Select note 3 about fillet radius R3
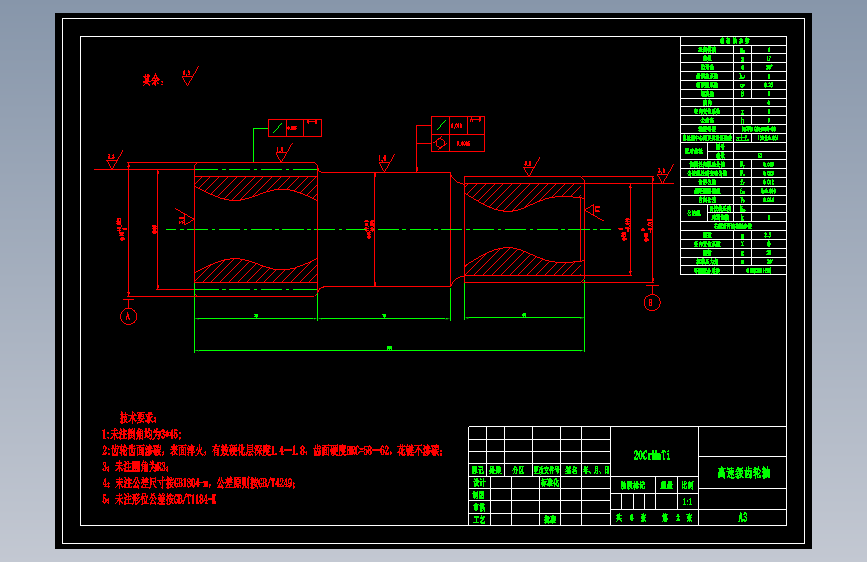The width and height of the screenshot is (867, 562). (135, 467)
